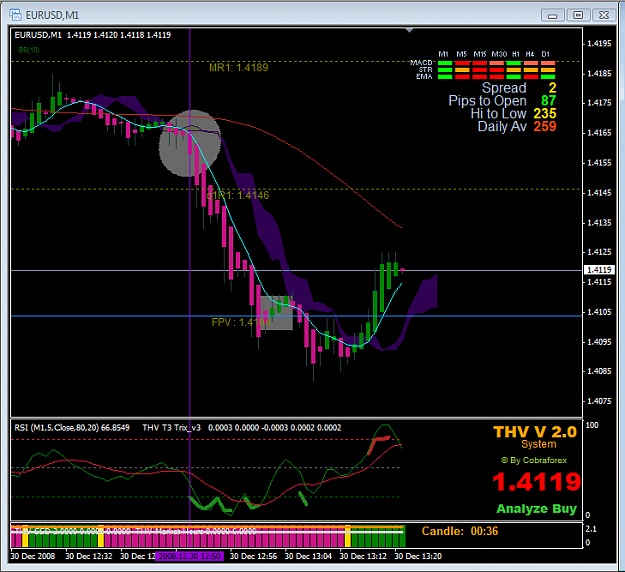Select the gray circle highlight object
625x572 pixels.
tap(190, 143)
